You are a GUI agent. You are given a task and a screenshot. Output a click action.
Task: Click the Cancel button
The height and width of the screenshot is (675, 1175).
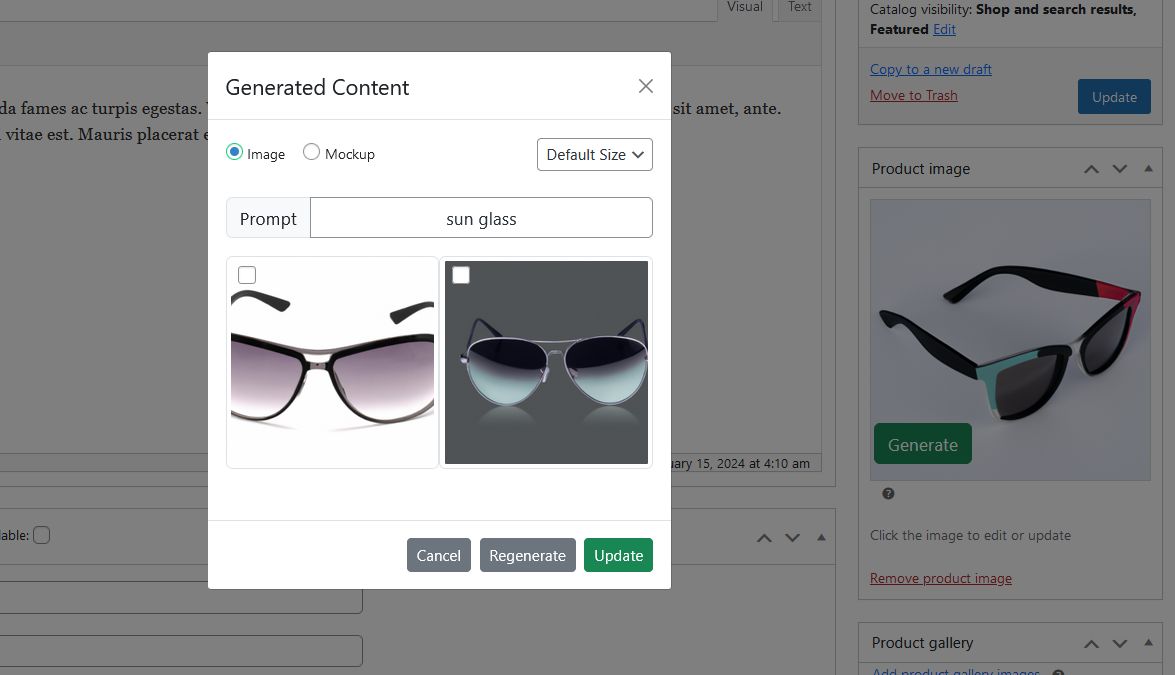438,556
